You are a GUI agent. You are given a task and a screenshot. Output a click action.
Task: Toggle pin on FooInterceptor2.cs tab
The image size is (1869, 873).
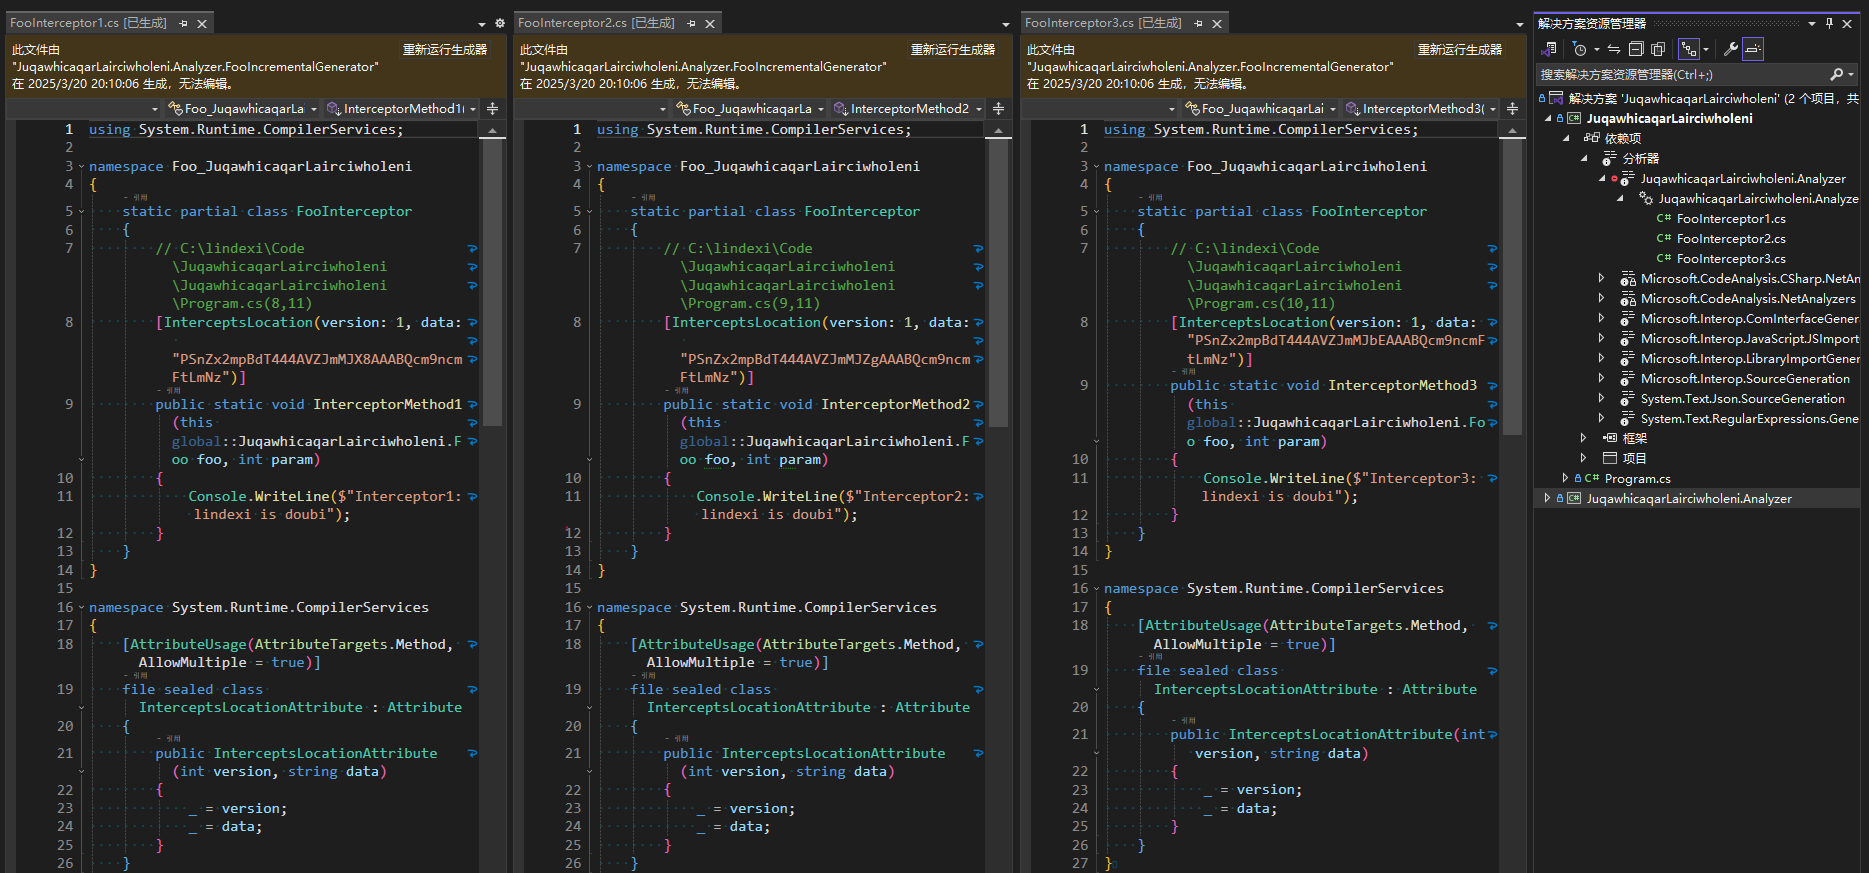click(691, 23)
